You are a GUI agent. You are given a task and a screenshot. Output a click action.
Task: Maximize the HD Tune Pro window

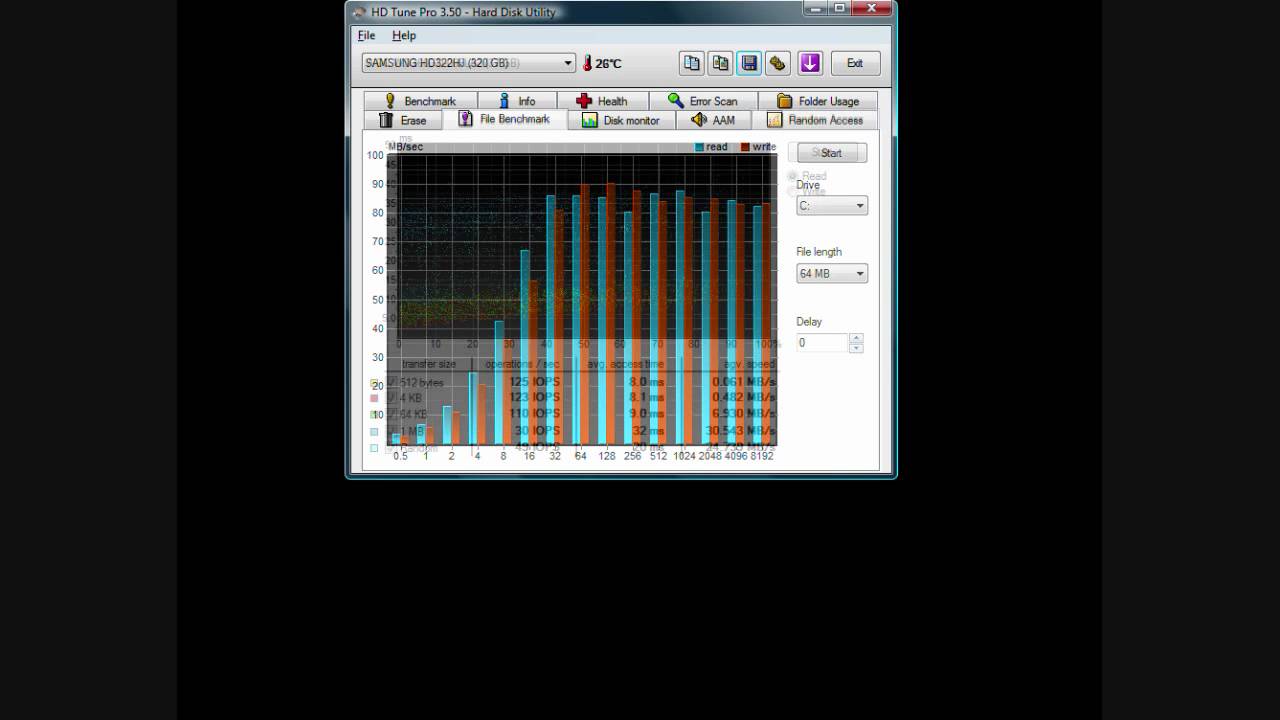839,8
